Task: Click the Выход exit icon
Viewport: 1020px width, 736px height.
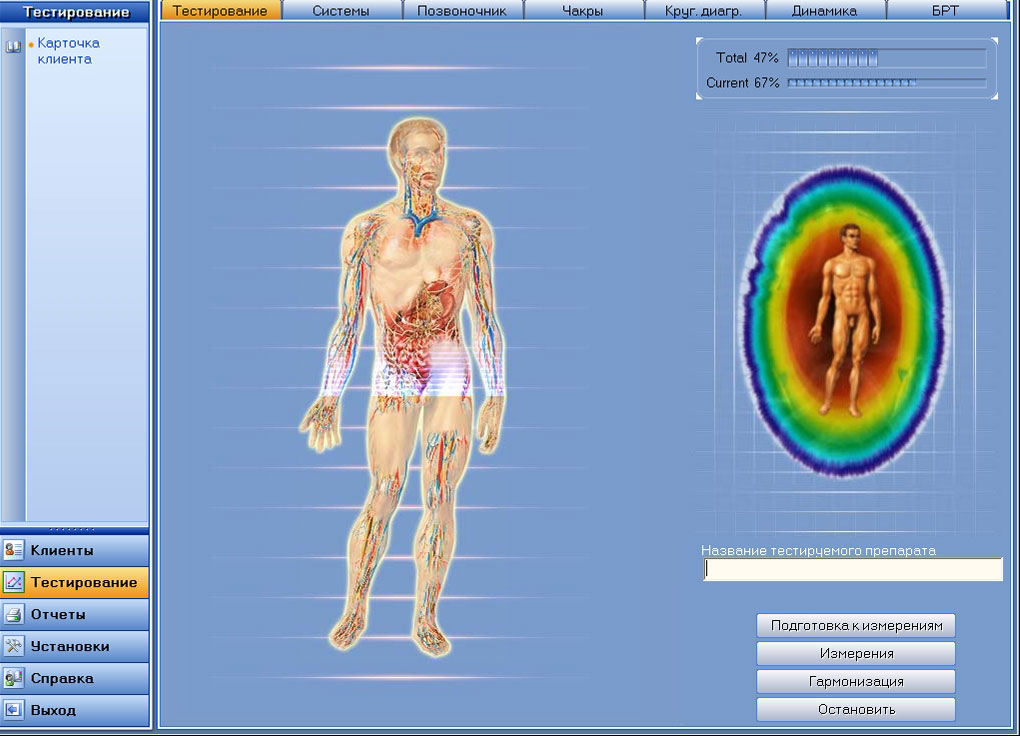Action: (x=13, y=710)
